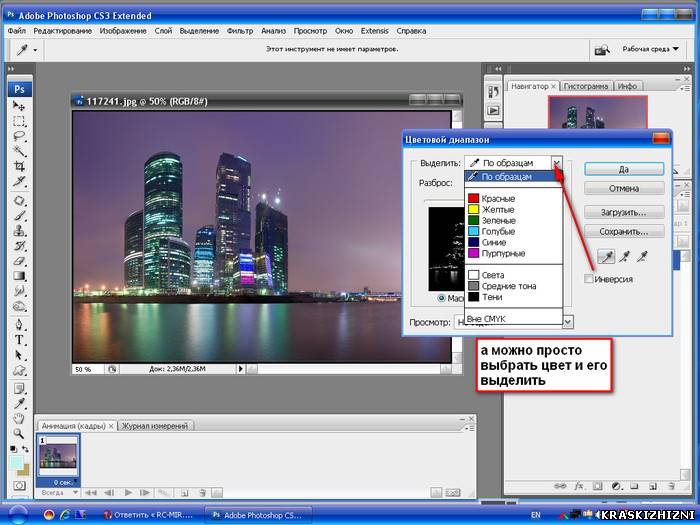Select the Brush tool
Viewport: 700px width, 525px height.
(19, 216)
